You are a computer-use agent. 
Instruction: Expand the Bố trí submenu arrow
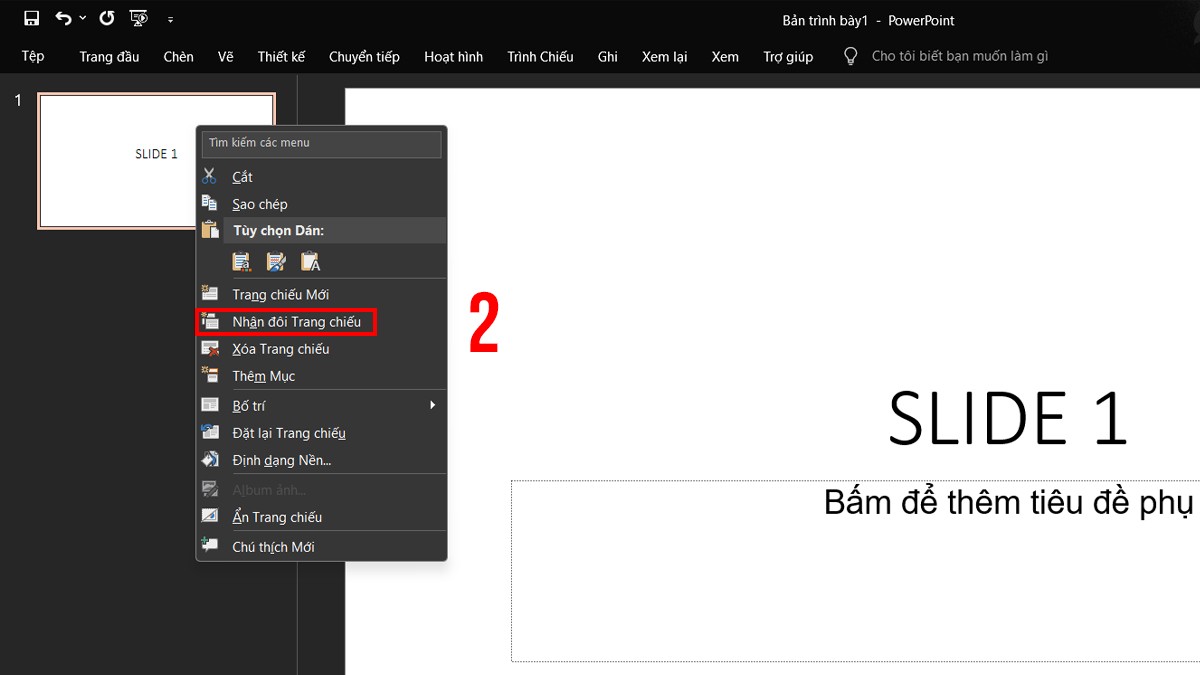point(433,405)
